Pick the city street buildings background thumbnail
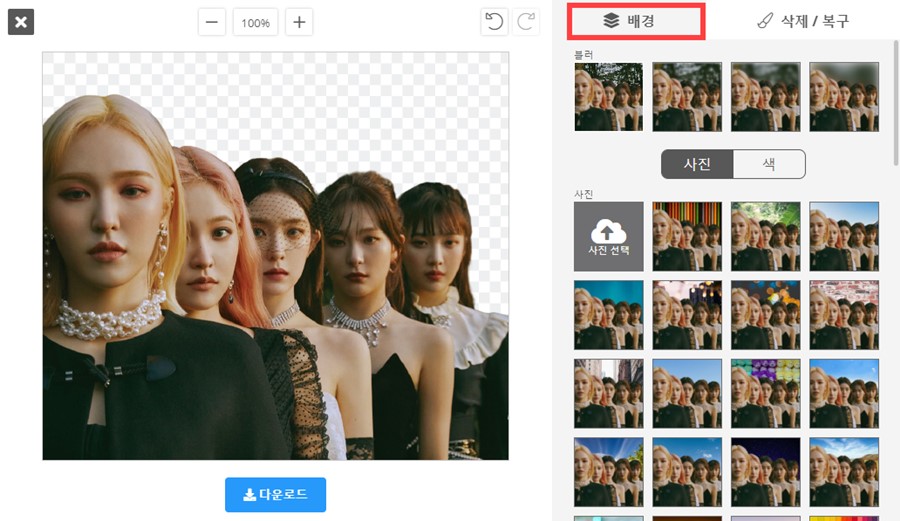The width and height of the screenshot is (900, 521). coord(609,394)
